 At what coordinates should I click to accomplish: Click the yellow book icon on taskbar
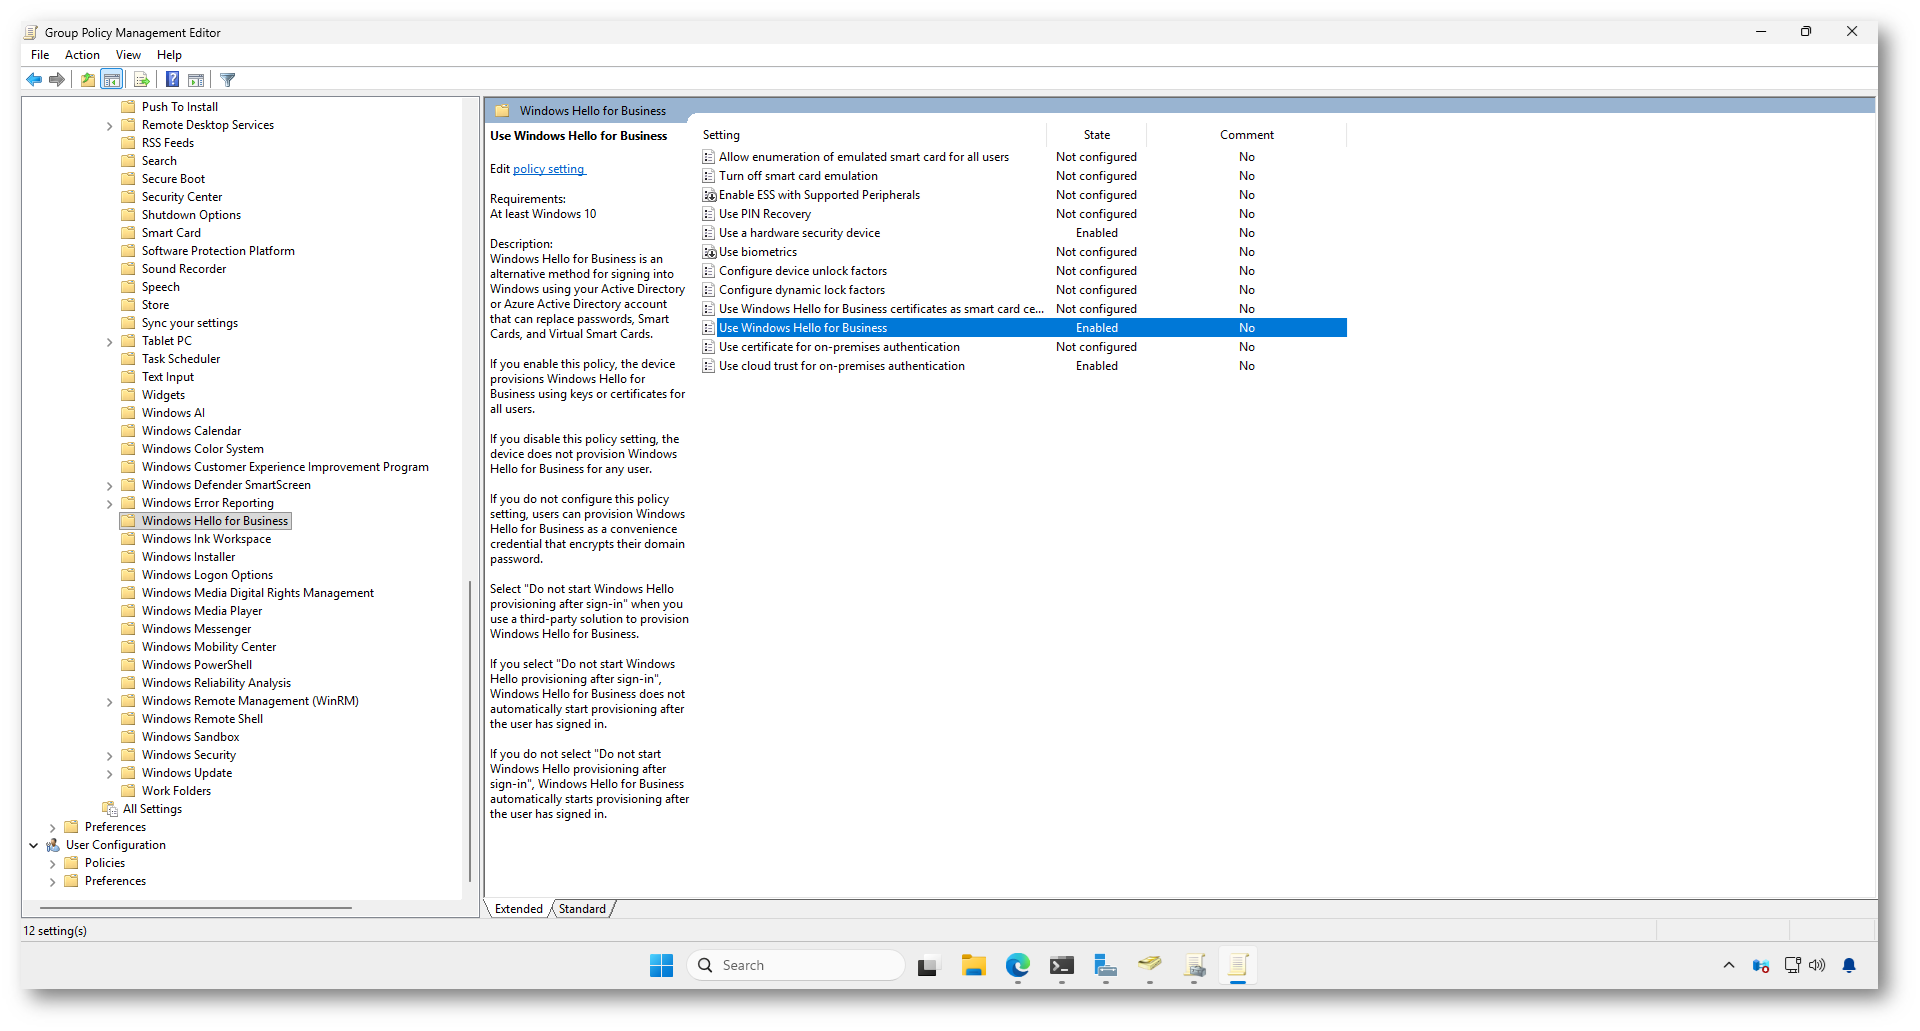(1150, 965)
